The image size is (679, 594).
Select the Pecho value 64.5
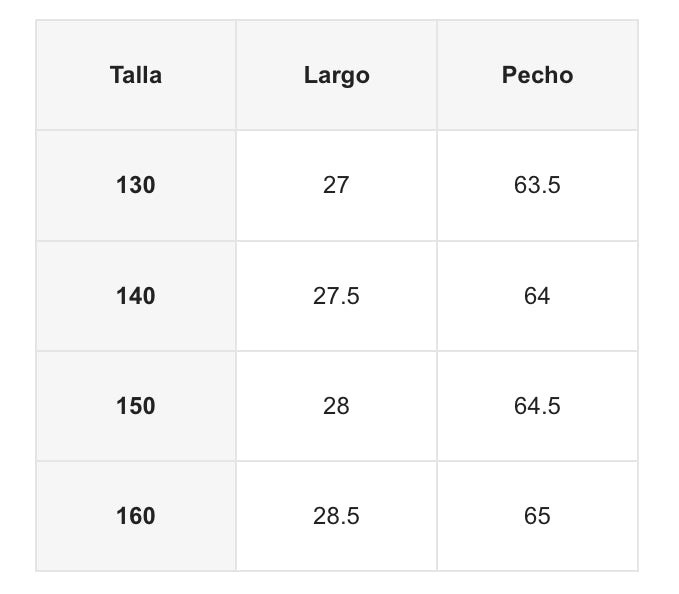537,406
